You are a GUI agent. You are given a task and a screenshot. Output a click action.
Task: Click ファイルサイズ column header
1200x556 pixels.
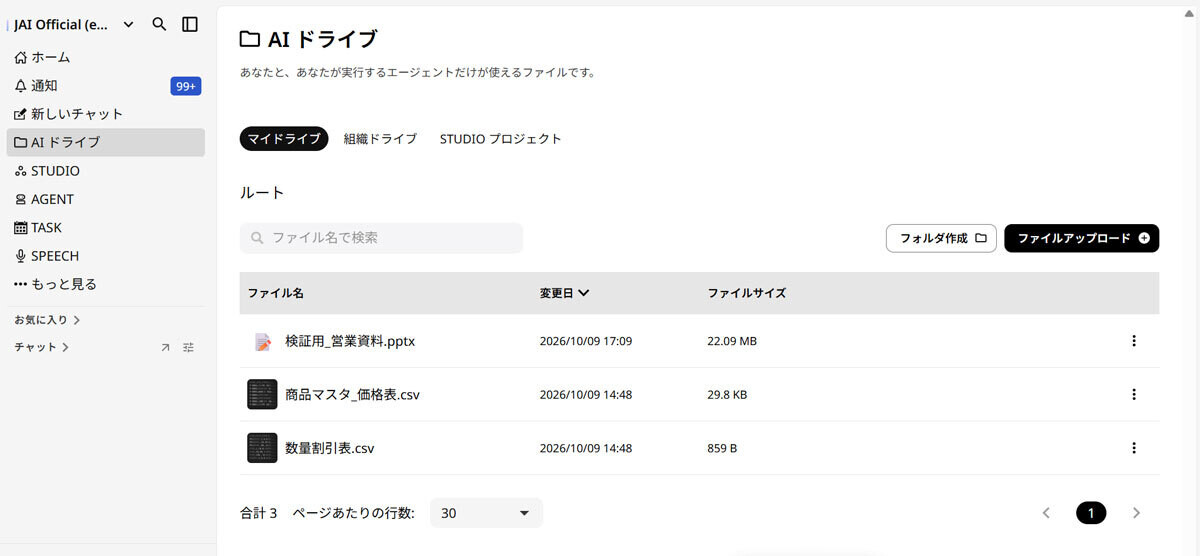coord(746,293)
